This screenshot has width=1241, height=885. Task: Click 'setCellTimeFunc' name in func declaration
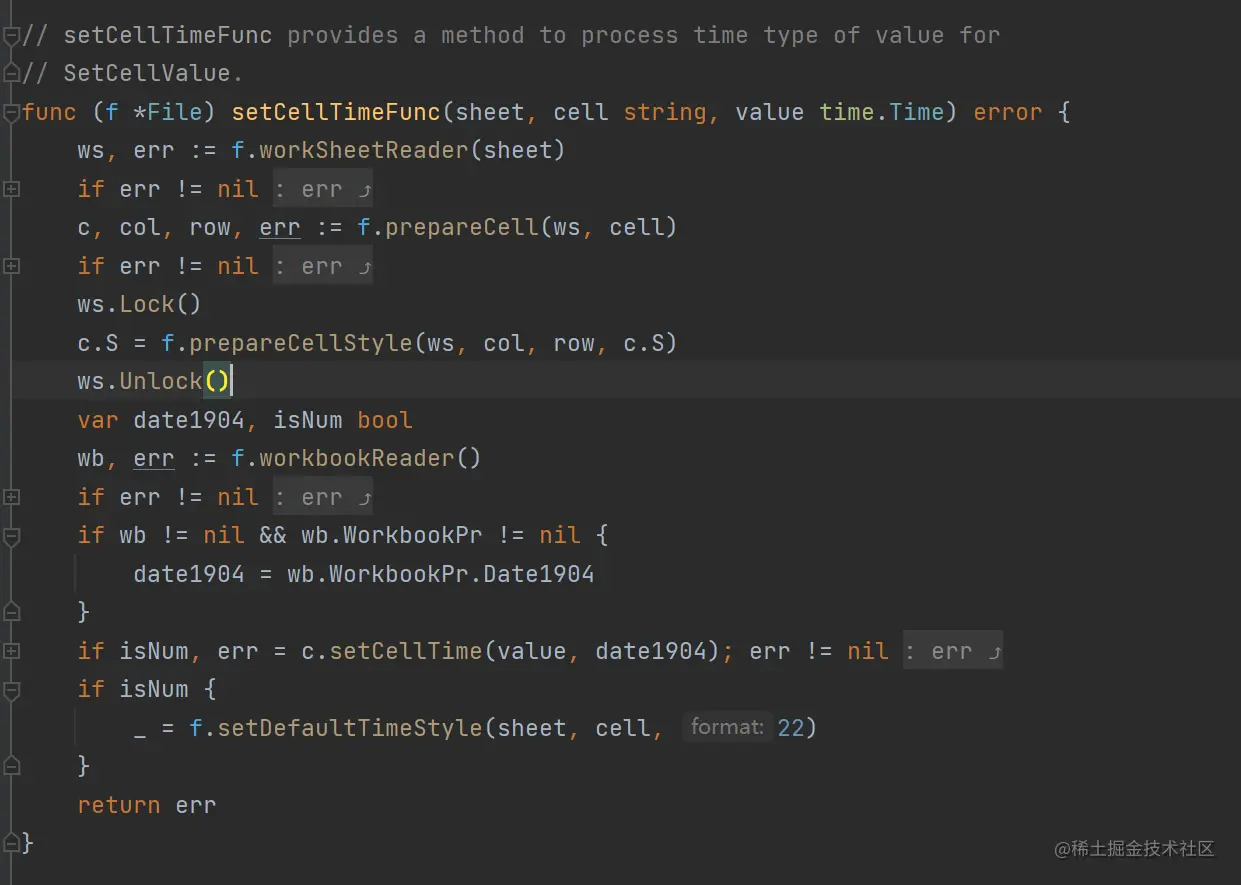[x=336, y=112]
